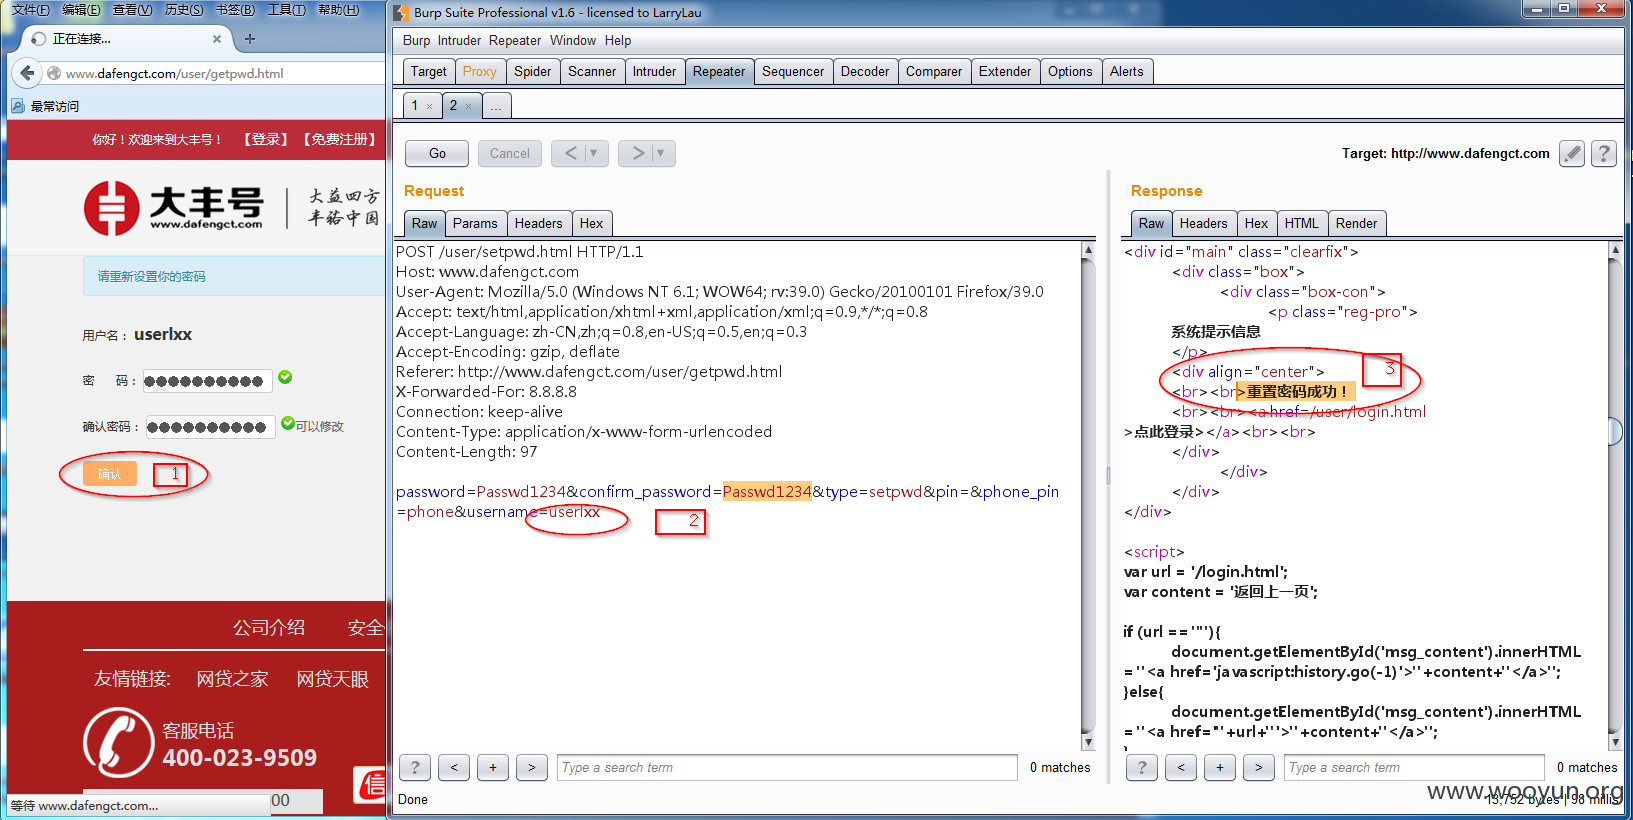
Task: Click the 最常访问 bookmarks icon
Action: [x=18, y=106]
